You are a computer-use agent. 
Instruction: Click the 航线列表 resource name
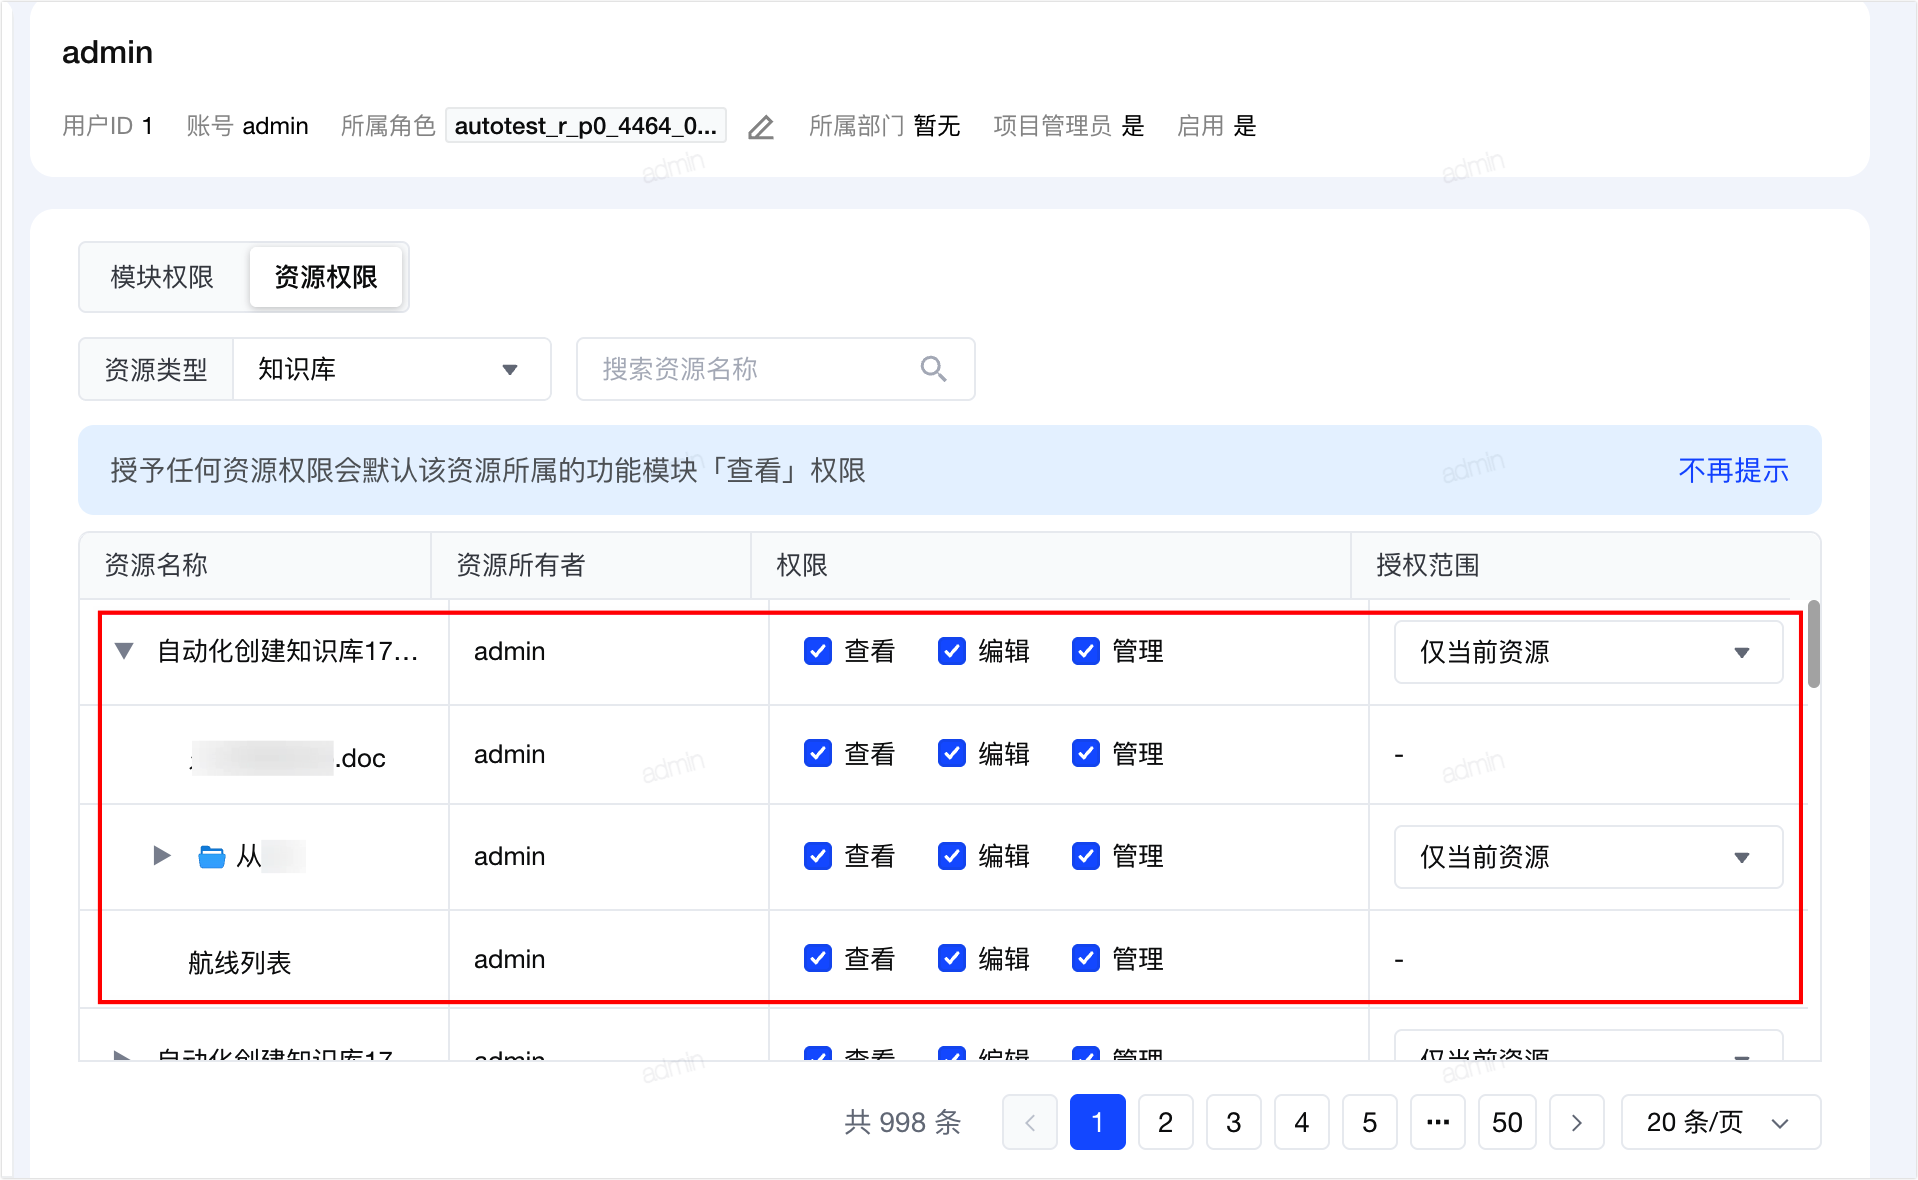[240, 962]
